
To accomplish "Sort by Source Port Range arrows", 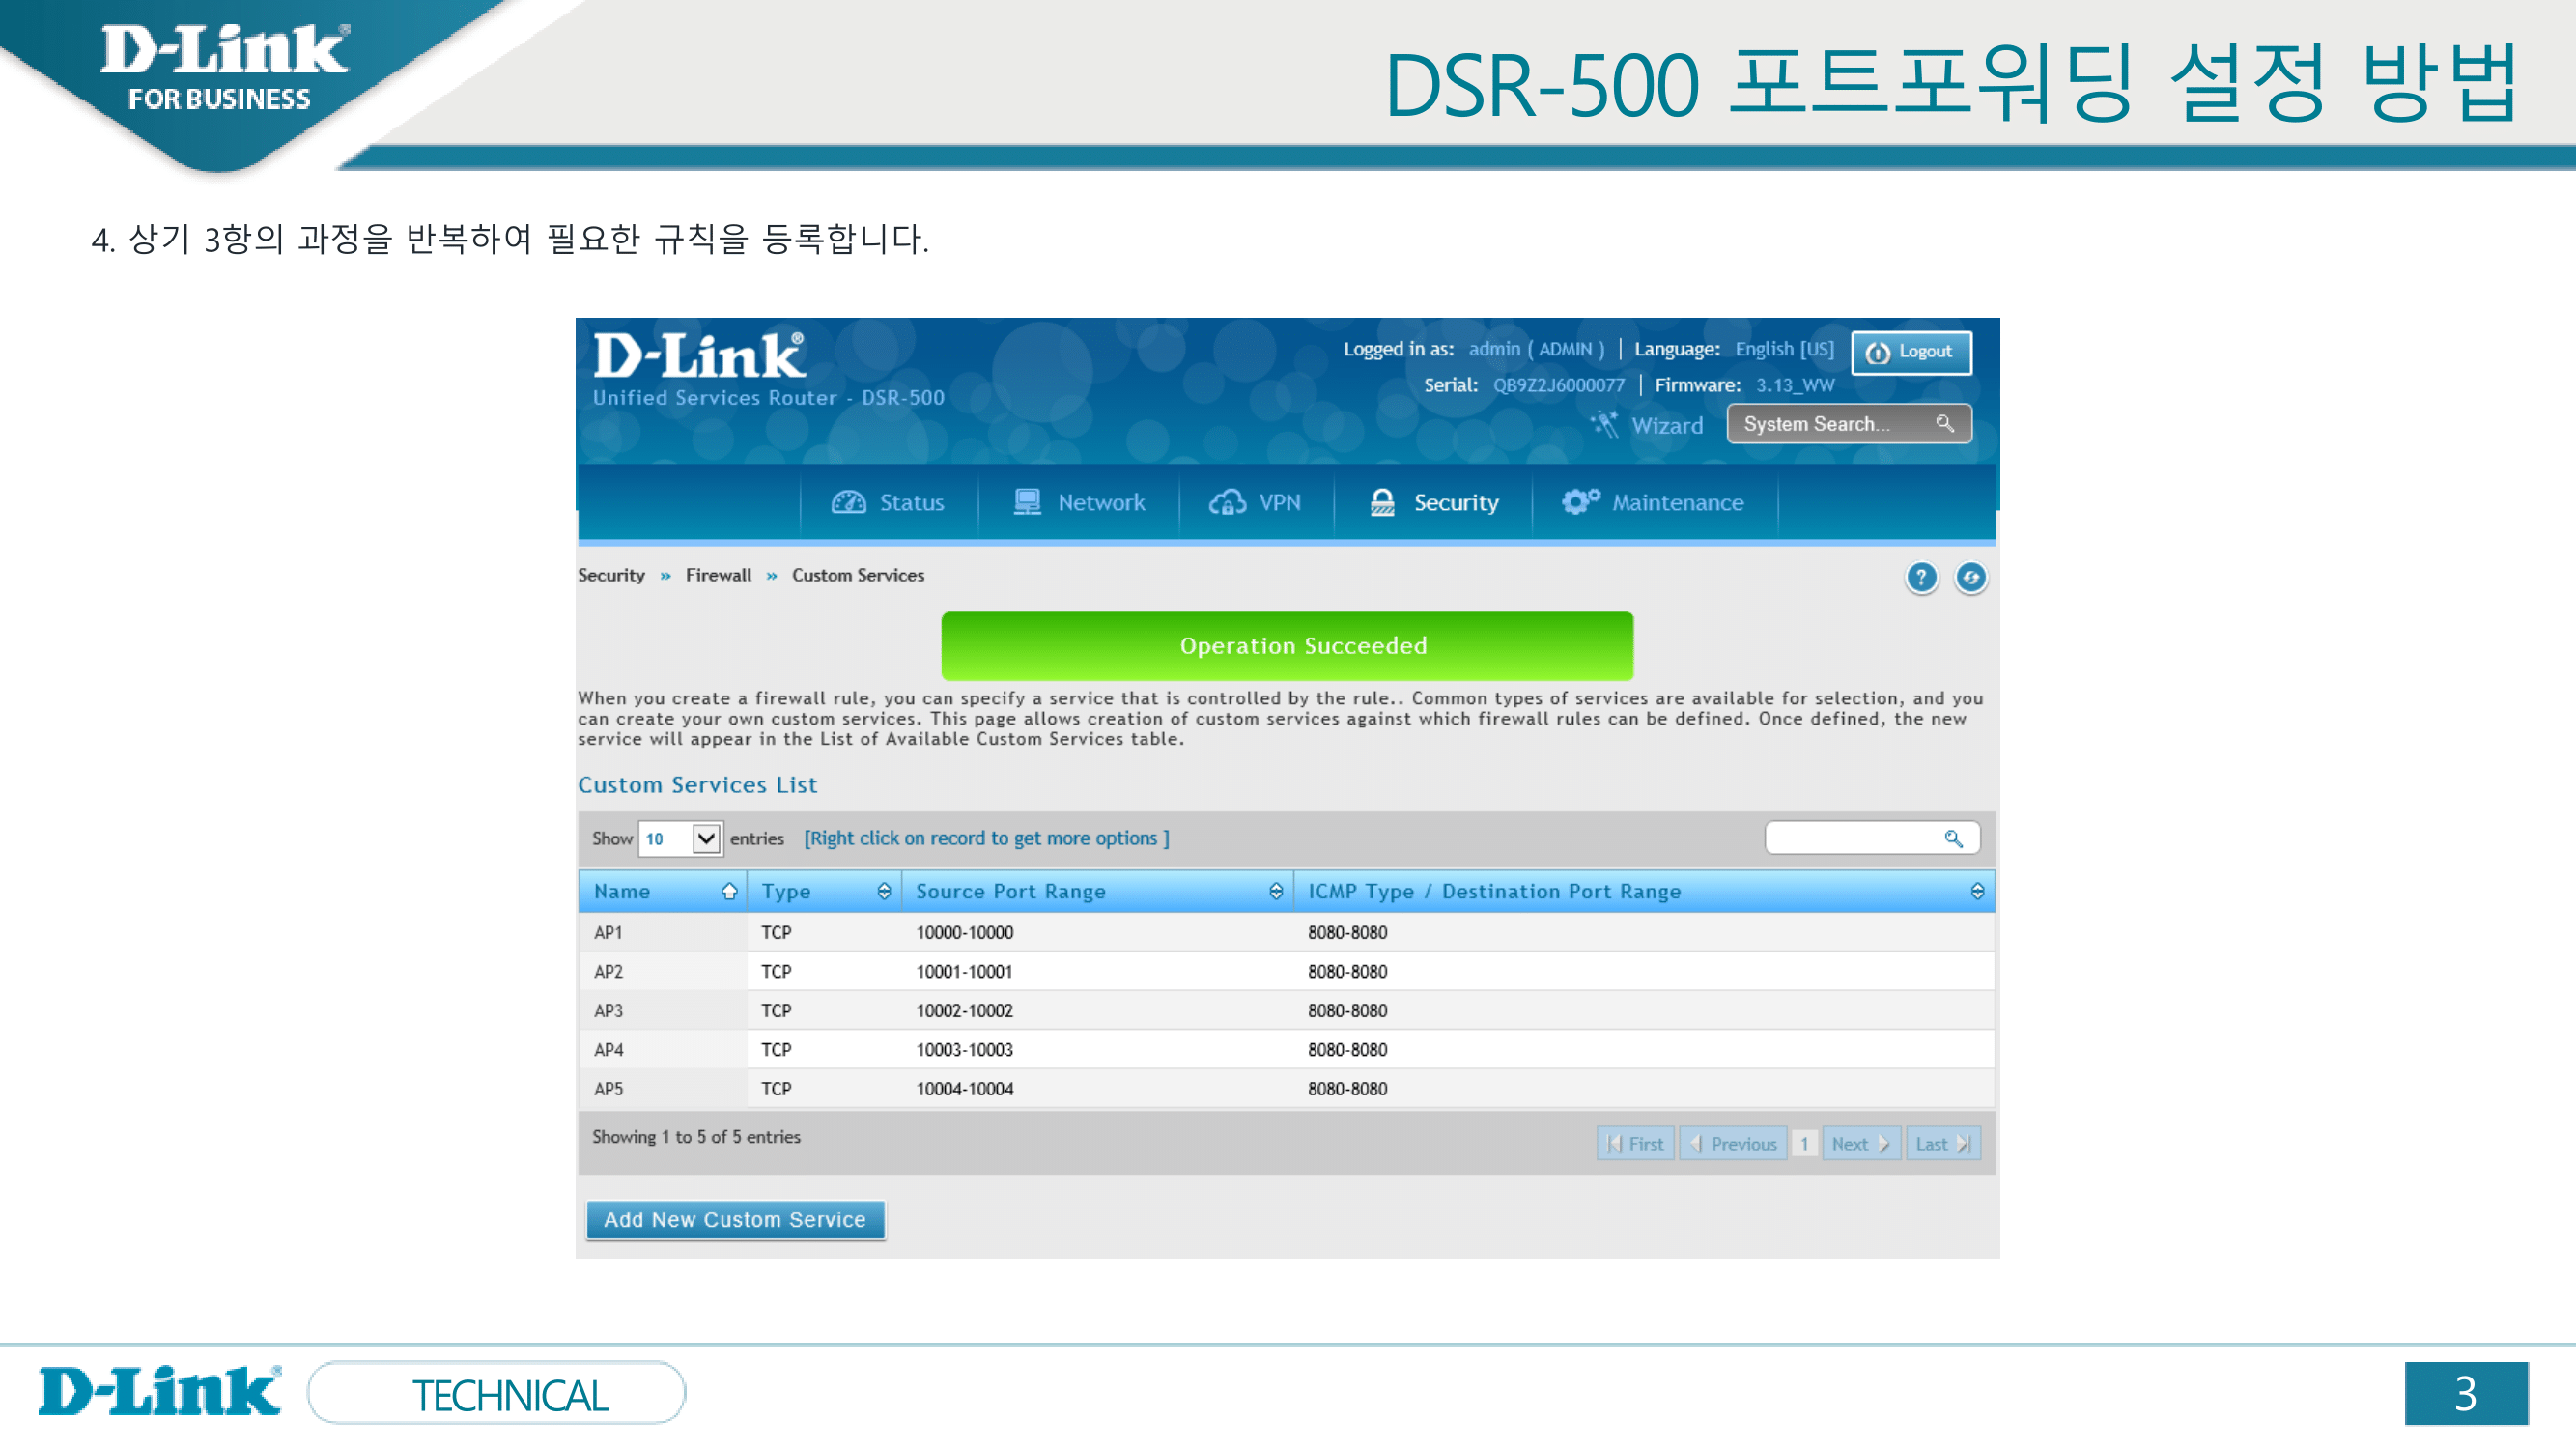I will 1276,891.
